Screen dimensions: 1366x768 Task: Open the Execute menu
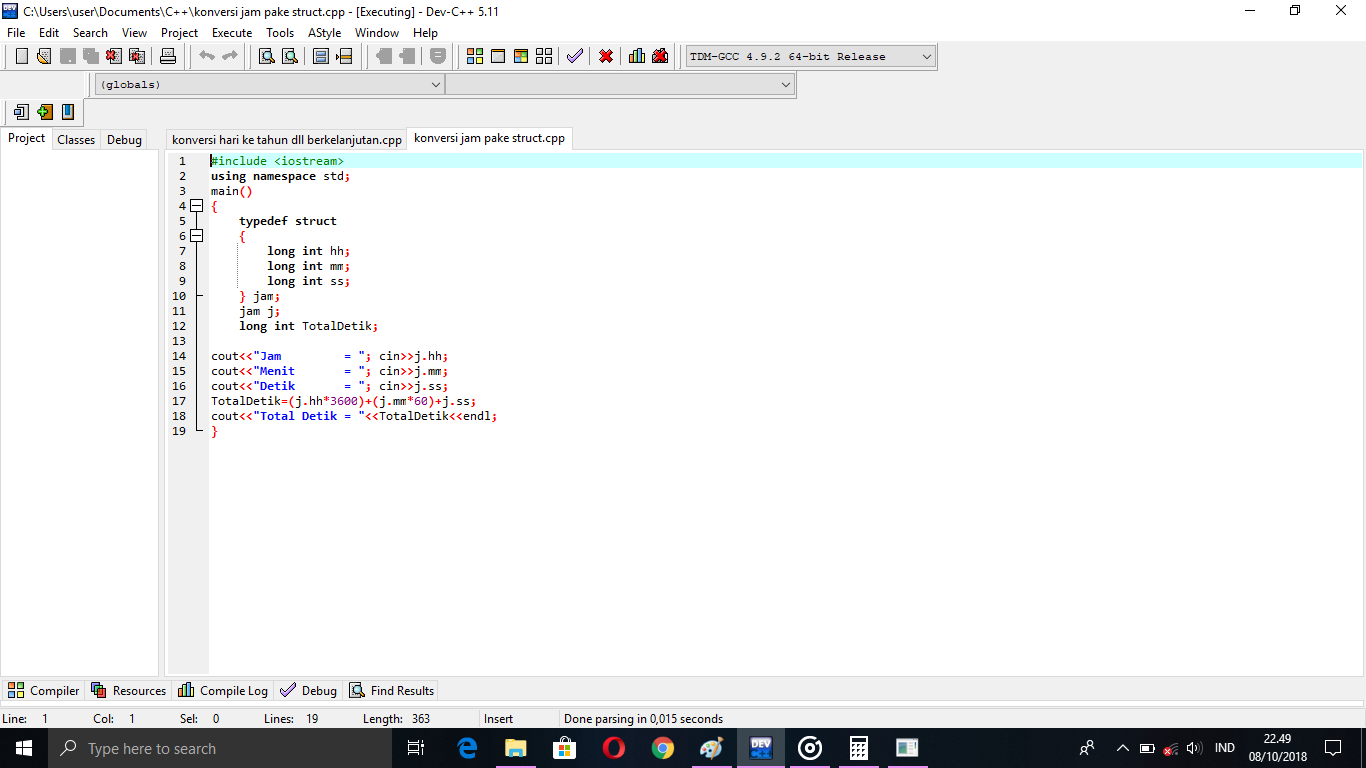[232, 32]
